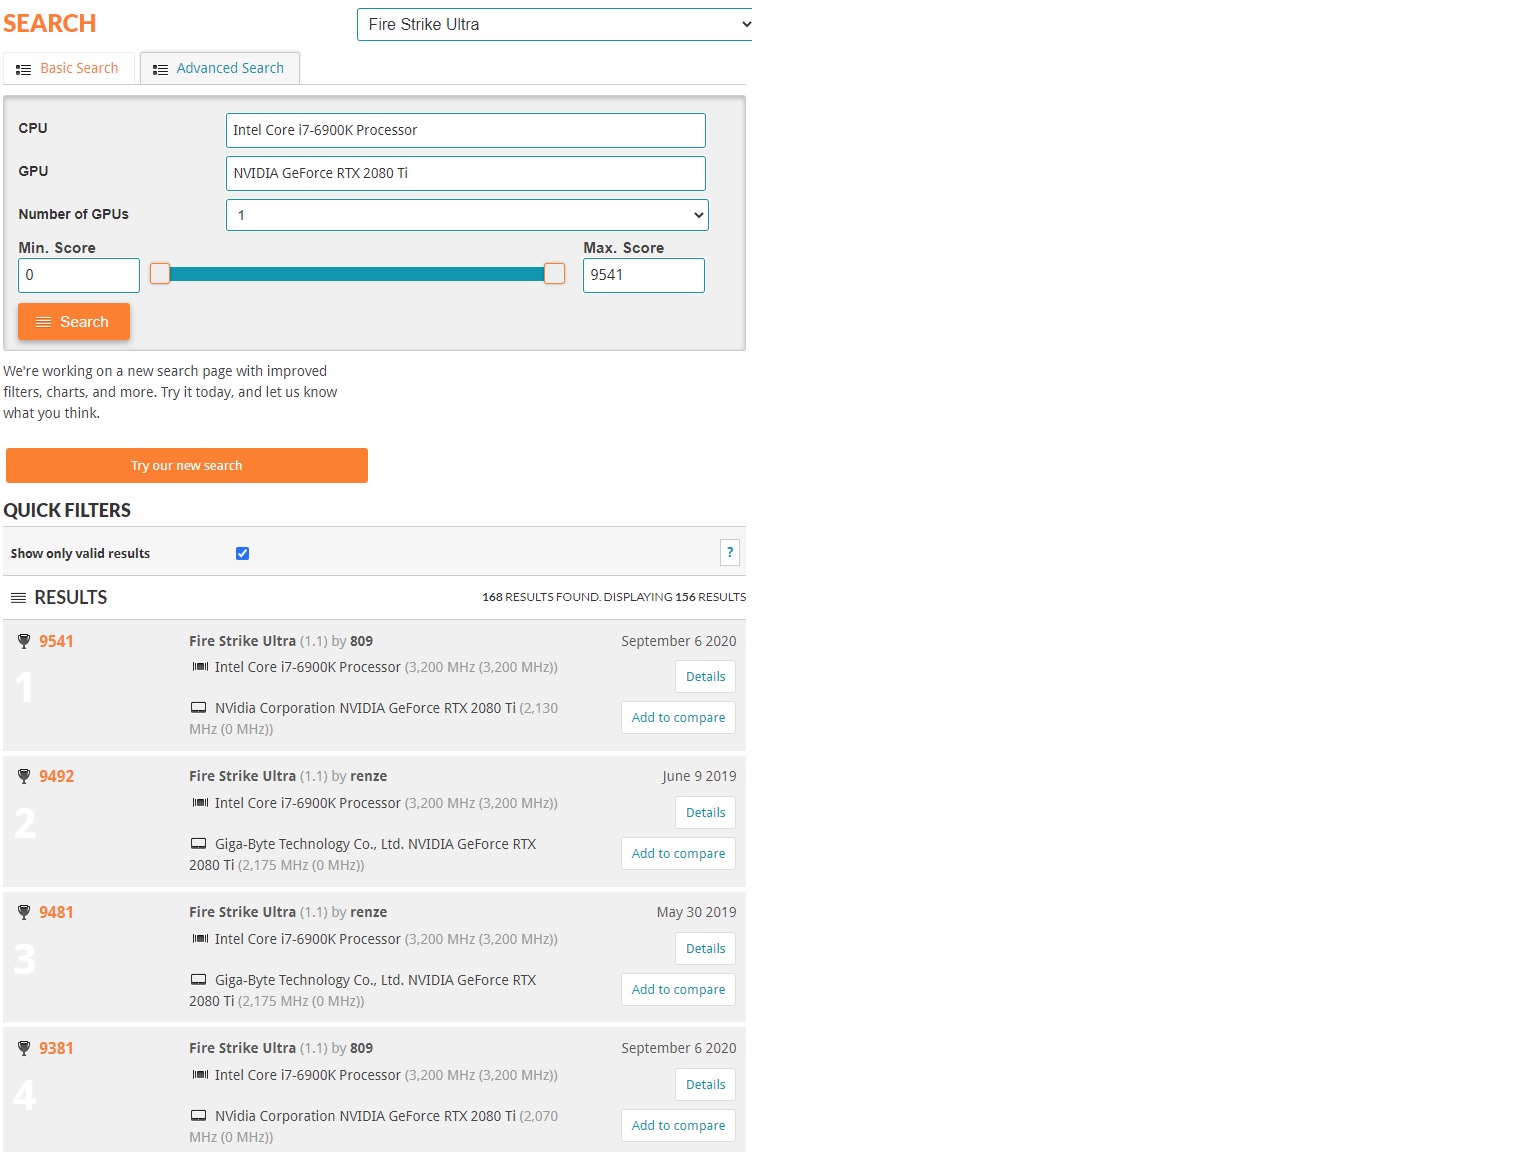Open the Fire Strike Ultra benchmark dropdown
The image size is (1536, 1152).
(554, 25)
